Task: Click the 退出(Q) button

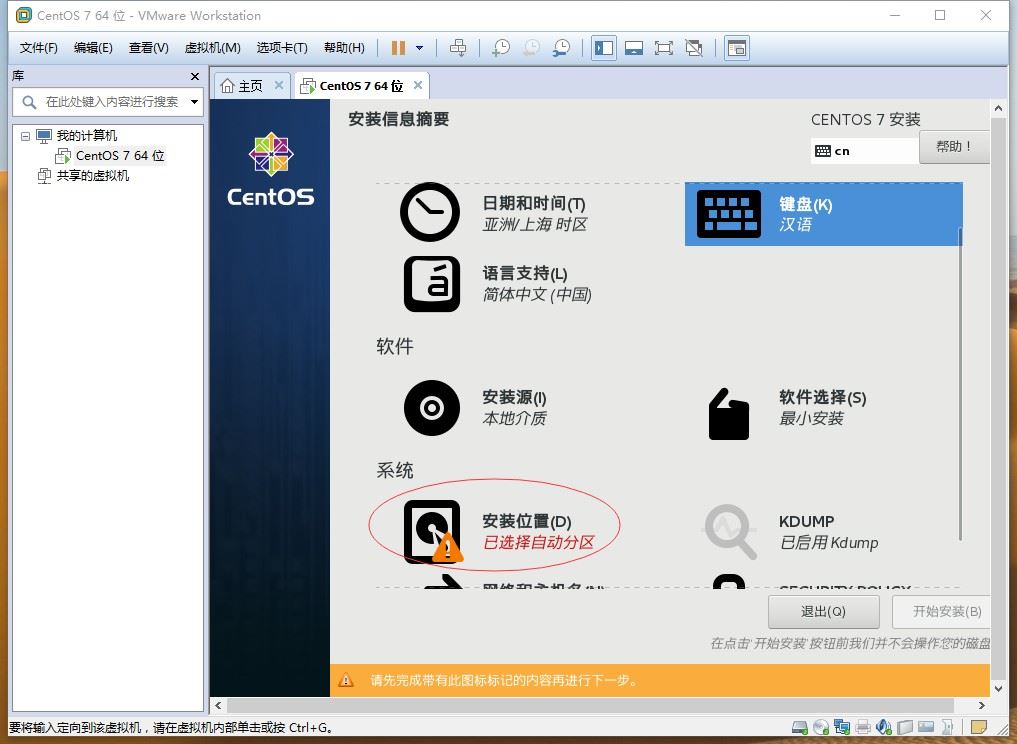Action: point(824,612)
